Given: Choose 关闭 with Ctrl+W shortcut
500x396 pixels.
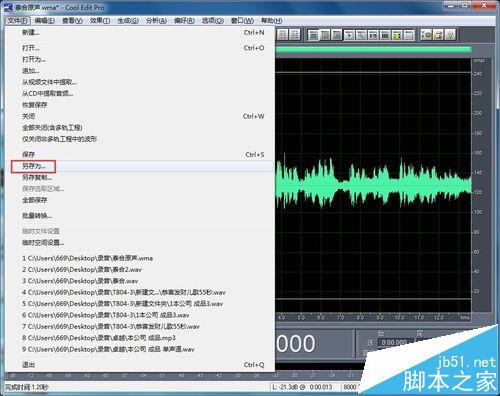Looking at the screenshot, I should [140, 116].
